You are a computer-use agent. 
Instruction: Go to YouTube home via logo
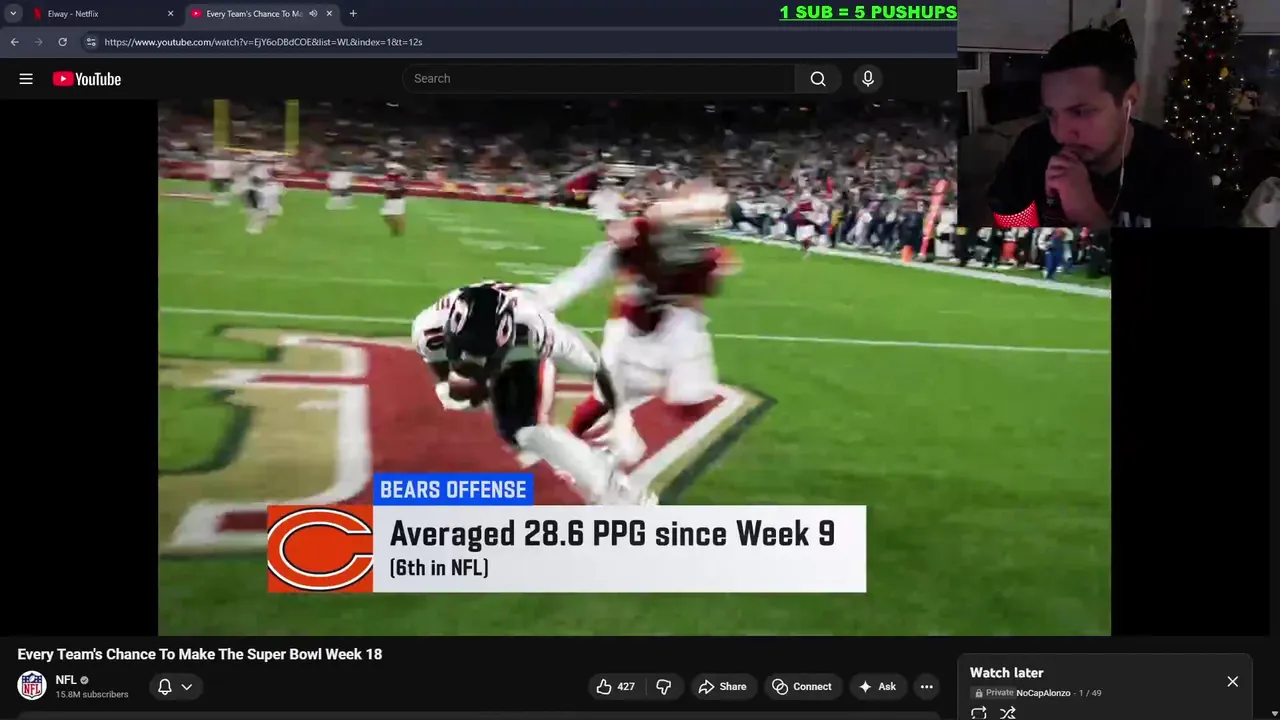click(87, 79)
